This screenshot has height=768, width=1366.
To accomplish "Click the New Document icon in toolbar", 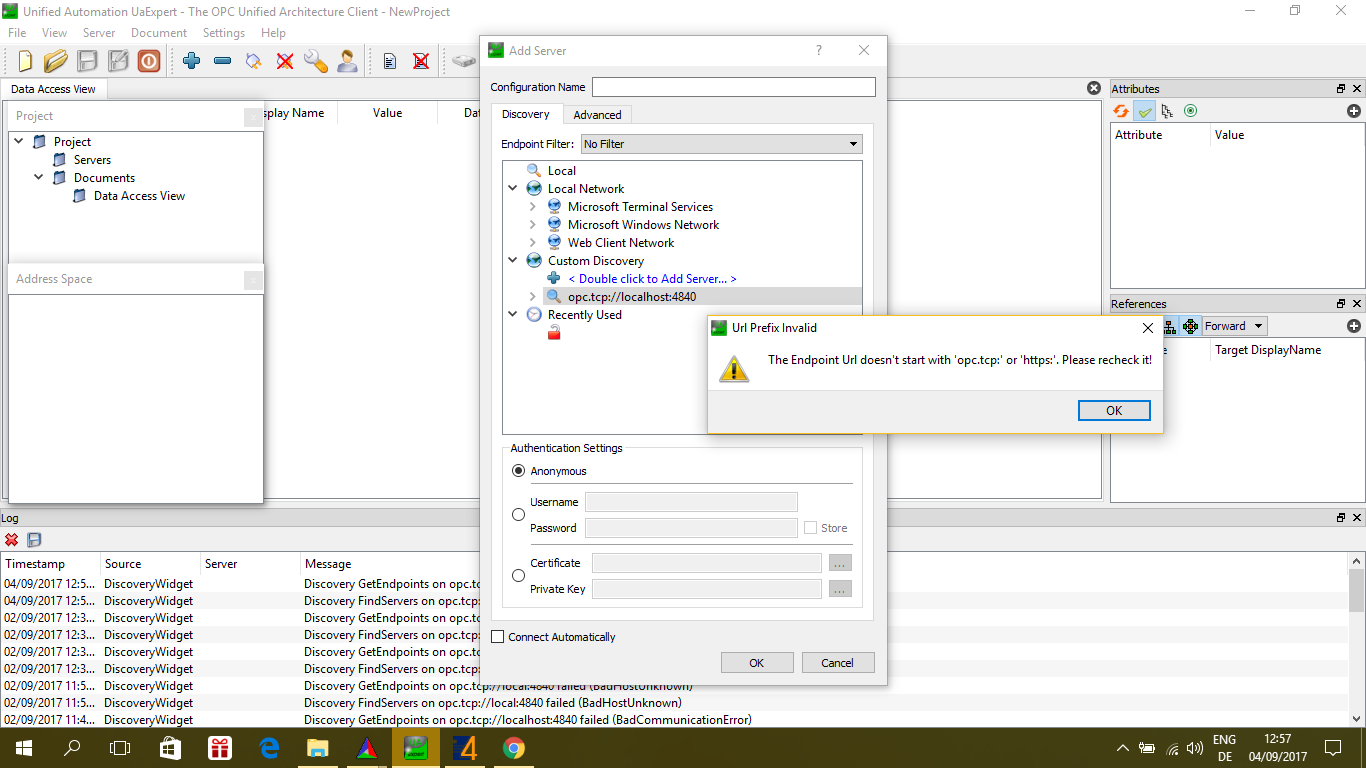I will [x=25, y=61].
